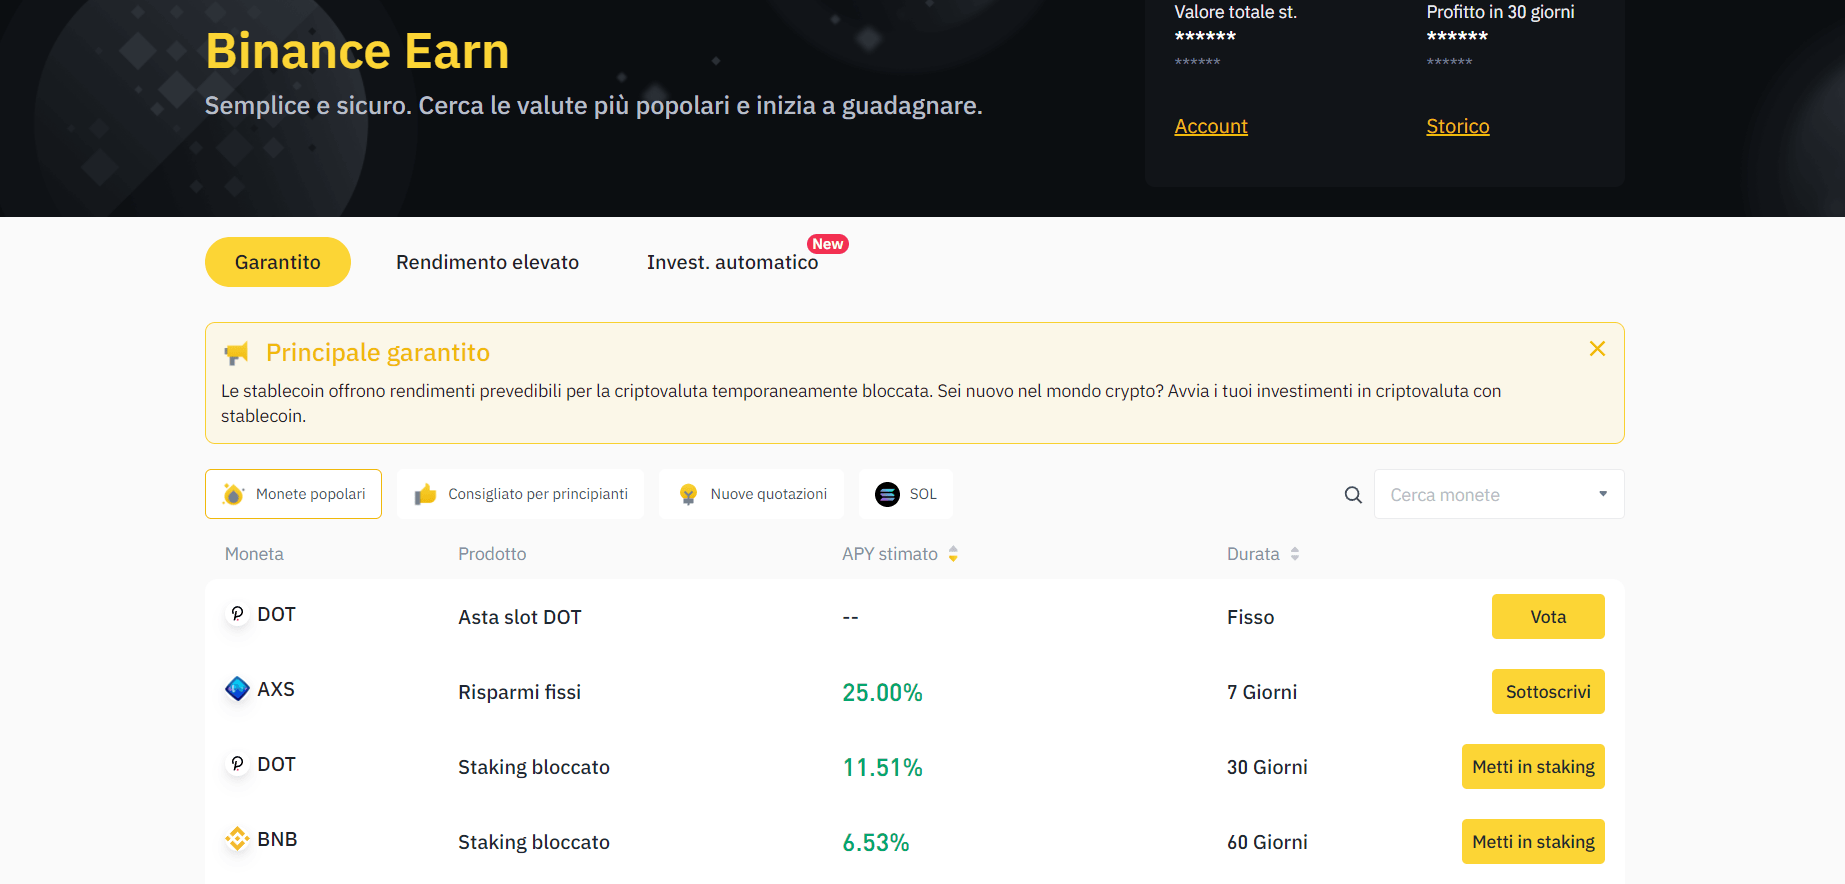Screen dimensions: 1845x884
Task: Close the Principale garantito banner
Action: [1597, 349]
